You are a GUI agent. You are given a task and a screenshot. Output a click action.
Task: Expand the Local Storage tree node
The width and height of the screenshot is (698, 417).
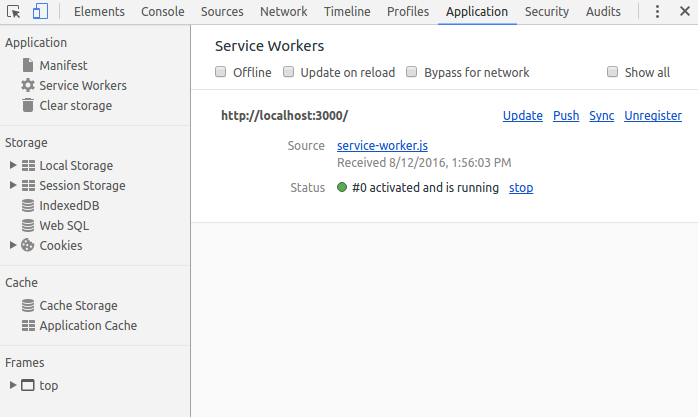coord(12,166)
